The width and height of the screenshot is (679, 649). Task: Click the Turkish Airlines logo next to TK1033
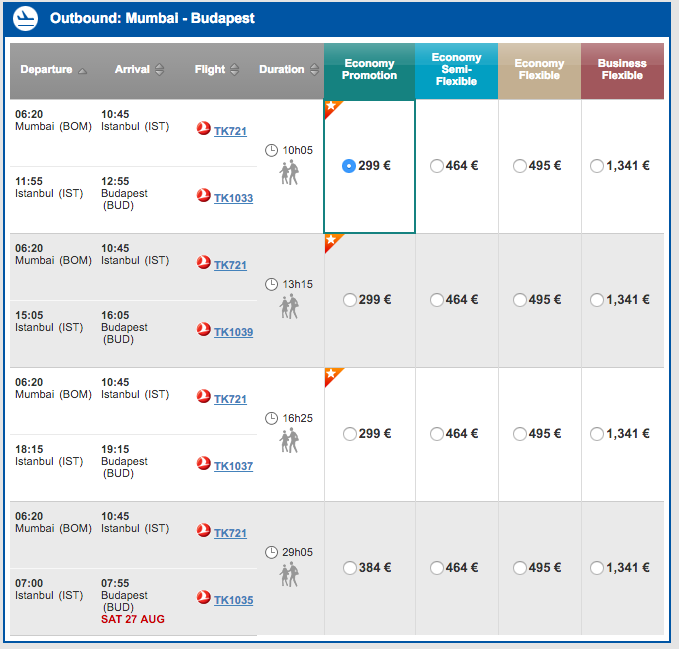click(204, 196)
